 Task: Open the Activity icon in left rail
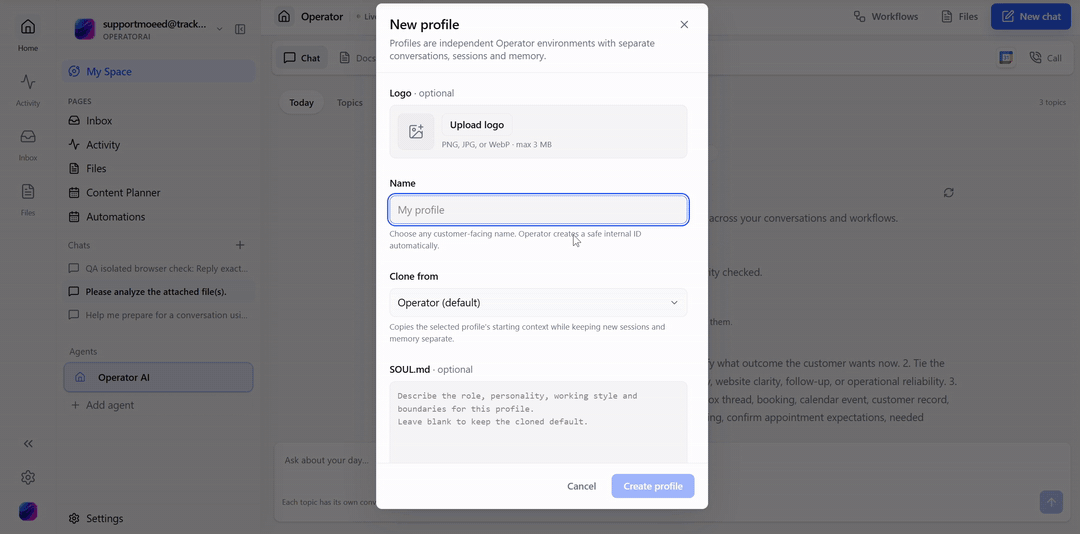click(28, 82)
